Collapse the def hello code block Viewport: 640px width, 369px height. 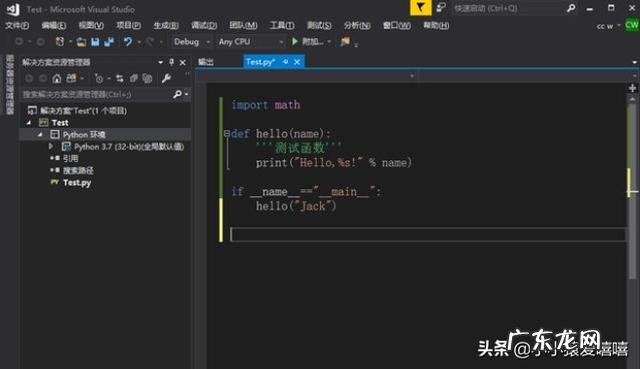click(x=227, y=133)
